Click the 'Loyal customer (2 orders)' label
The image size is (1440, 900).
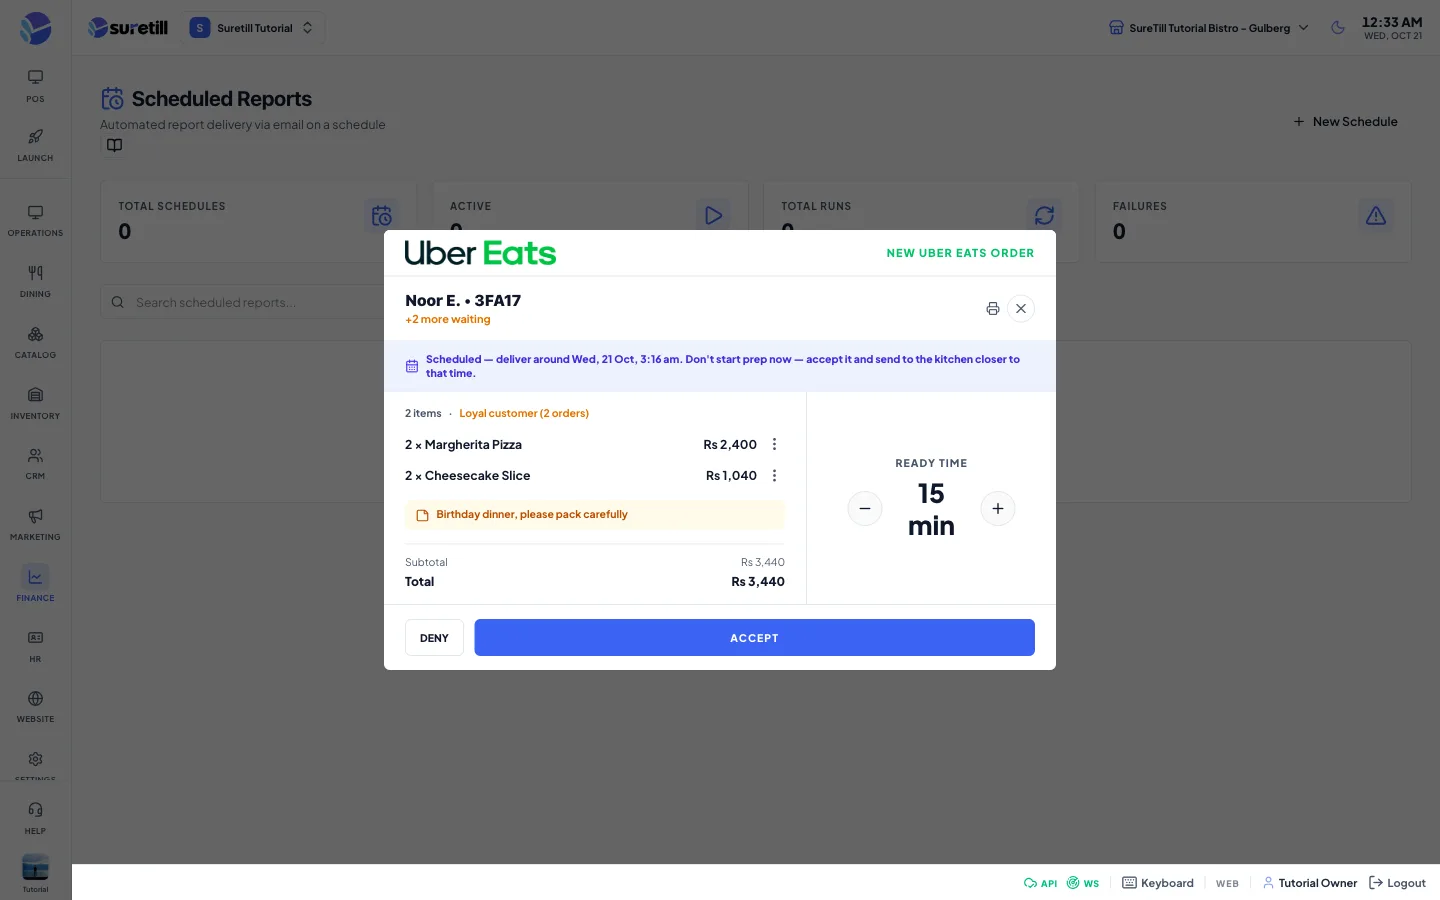click(524, 413)
